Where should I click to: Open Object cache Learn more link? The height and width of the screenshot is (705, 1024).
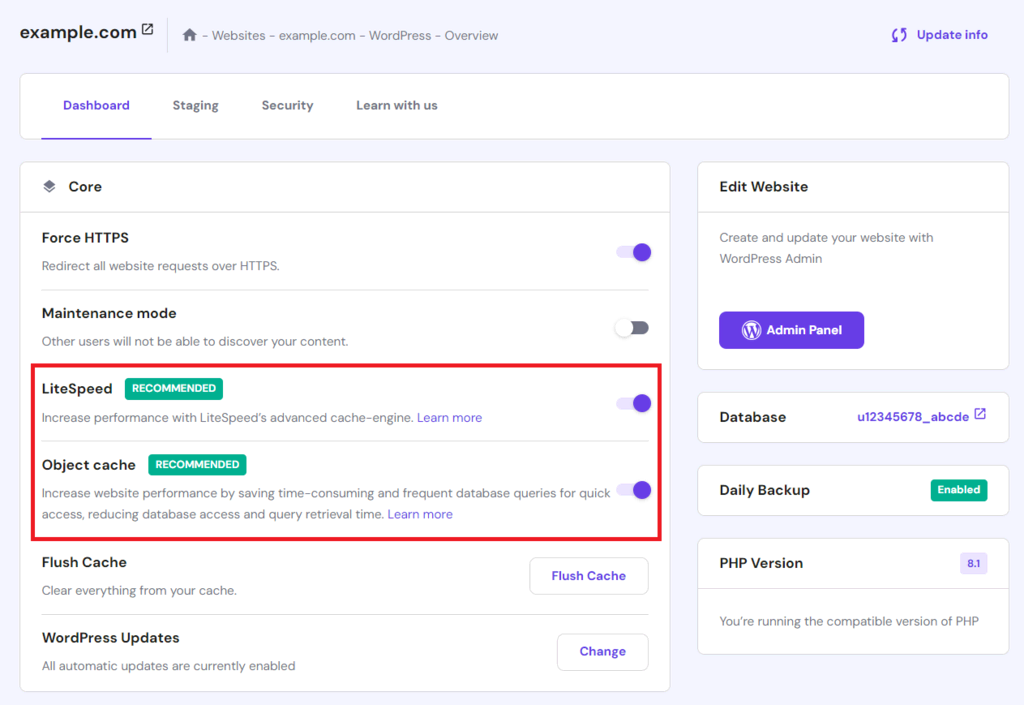[x=420, y=514]
